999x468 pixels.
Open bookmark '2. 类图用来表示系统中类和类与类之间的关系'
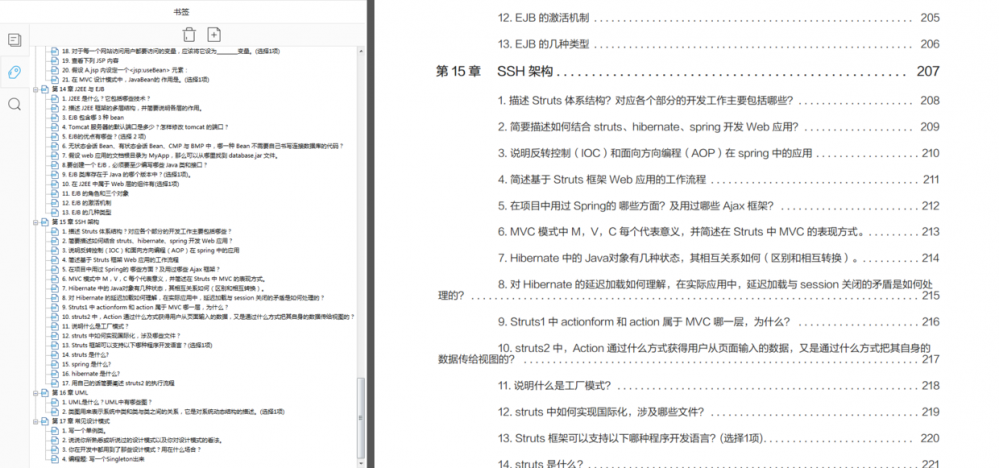173,411
